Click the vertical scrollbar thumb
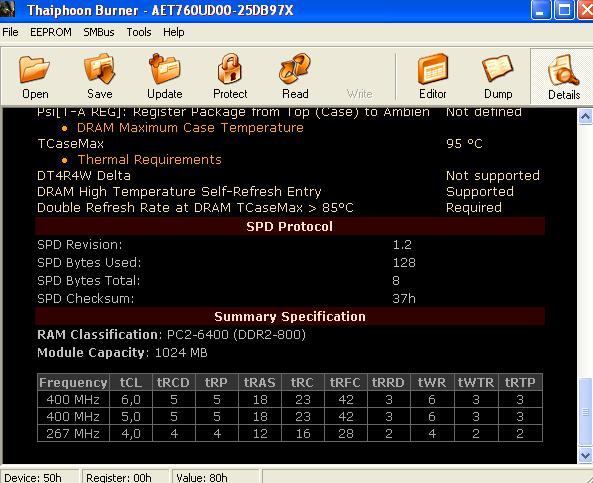 coord(585,412)
